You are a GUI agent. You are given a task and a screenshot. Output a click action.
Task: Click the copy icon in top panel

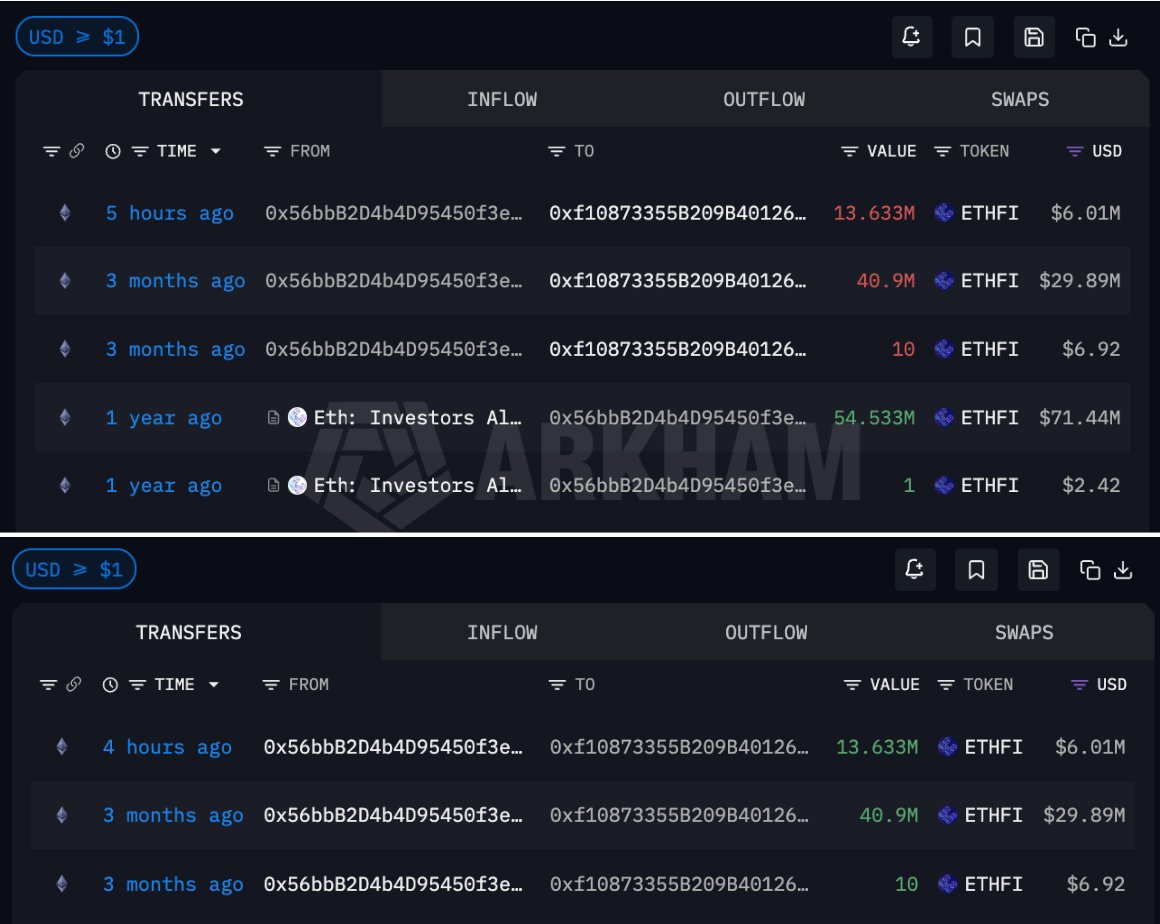click(x=1085, y=37)
